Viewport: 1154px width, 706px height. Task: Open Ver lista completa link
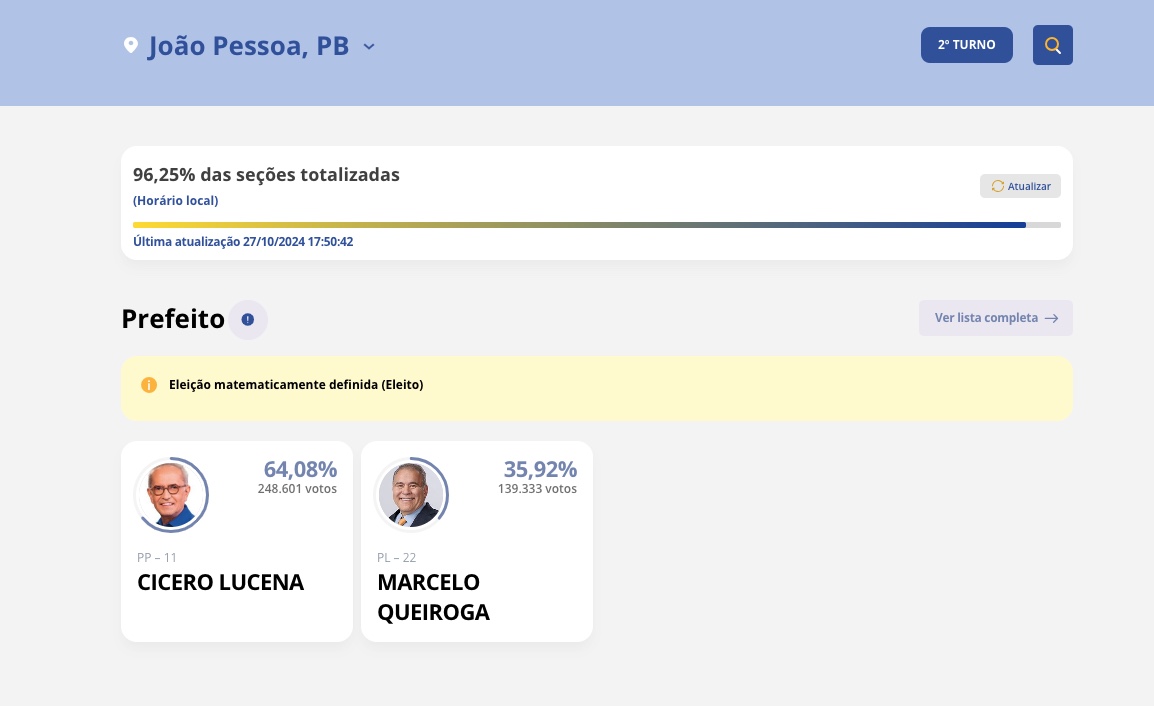pyautogui.click(x=986, y=318)
